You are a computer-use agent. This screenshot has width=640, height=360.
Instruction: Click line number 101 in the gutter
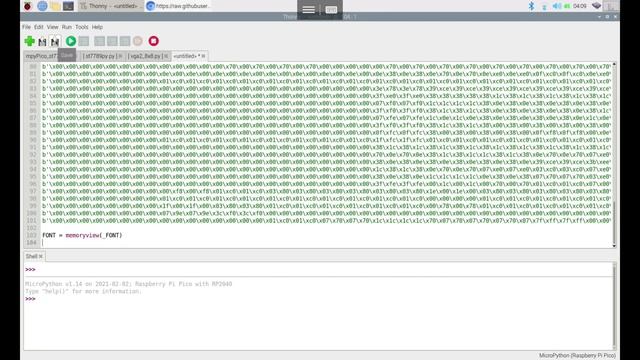coord(32,221)
